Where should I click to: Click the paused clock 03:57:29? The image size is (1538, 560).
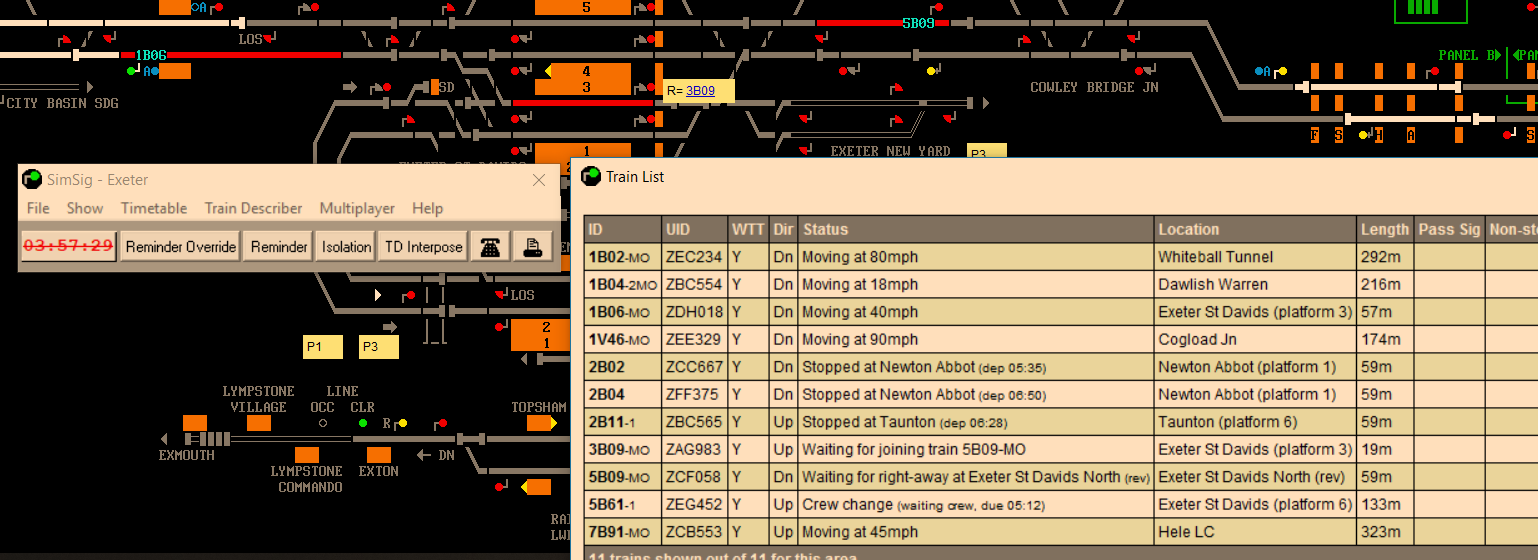coord(69,247)
